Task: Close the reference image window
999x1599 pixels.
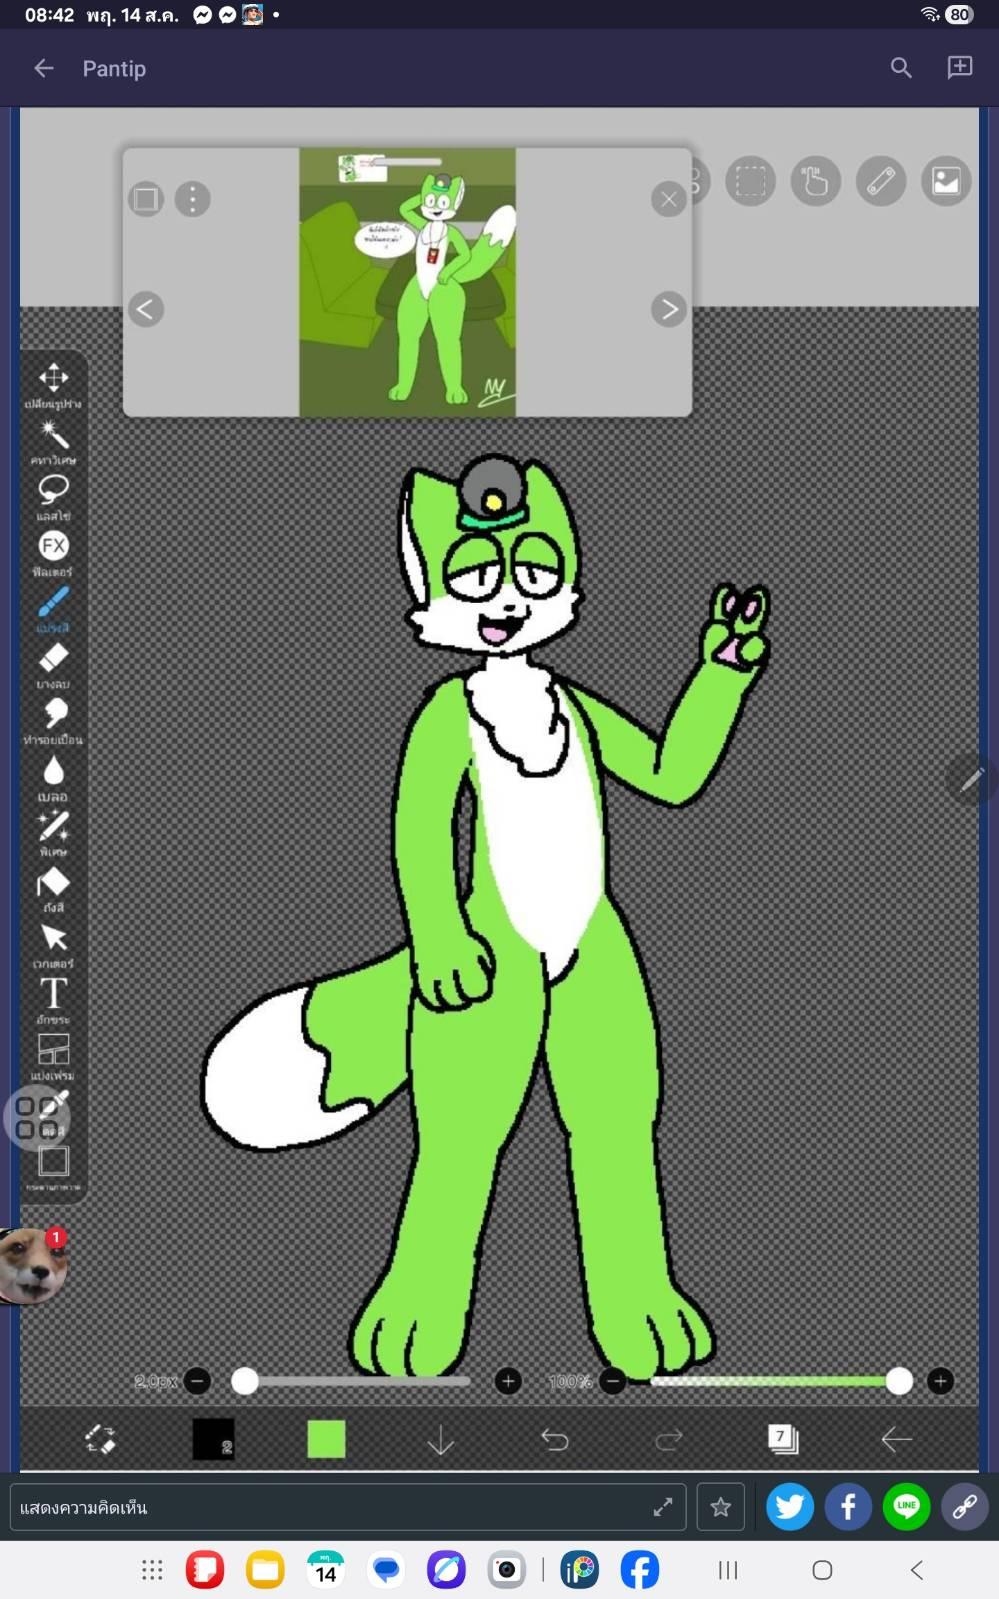Action: click(668, 199)
